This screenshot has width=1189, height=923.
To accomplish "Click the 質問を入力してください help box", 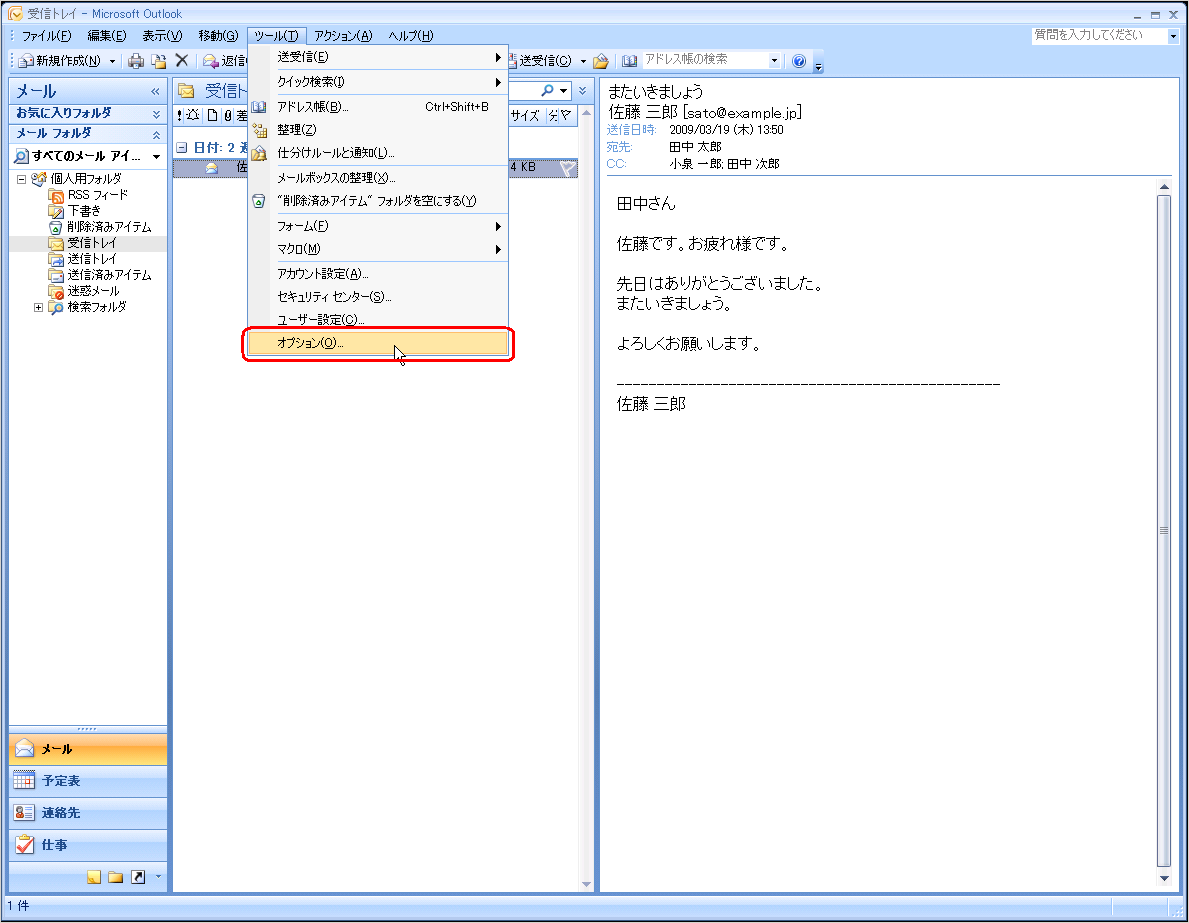I will click(1098, 35).
